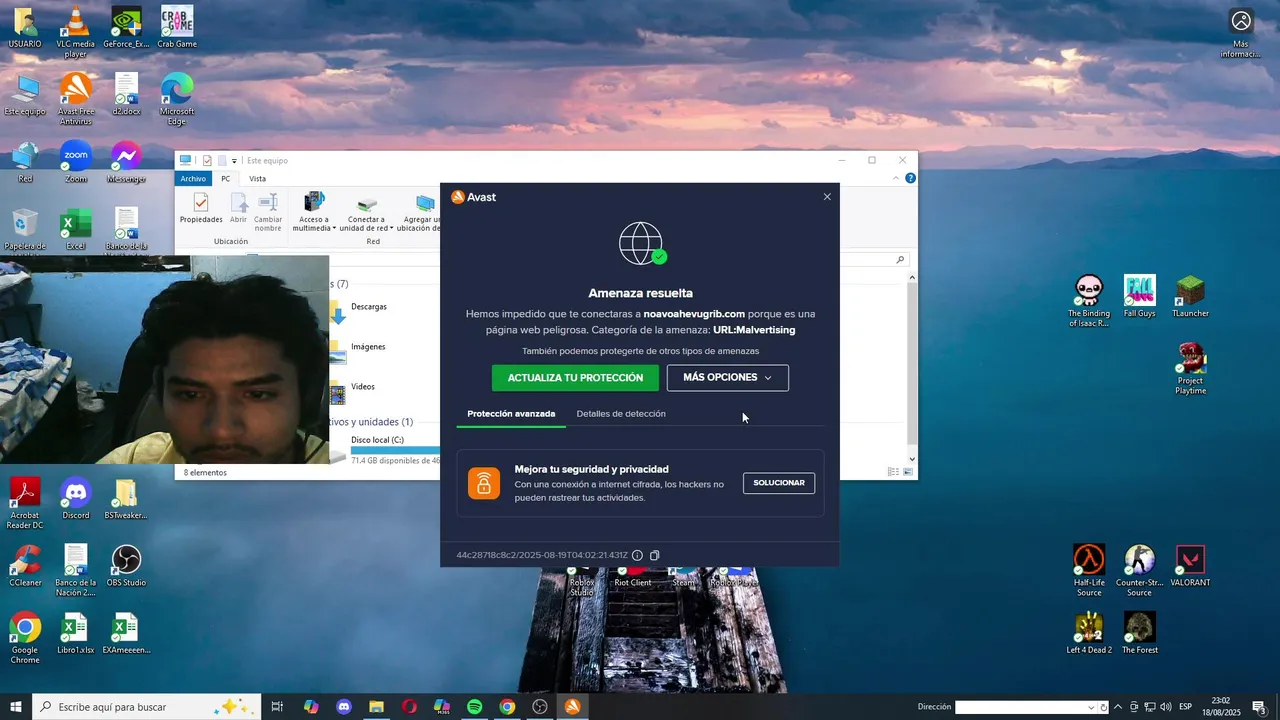1280x720 pixels.
Task: Switch to large icons view in Explorer status bar
Action: tap(908, 472)
